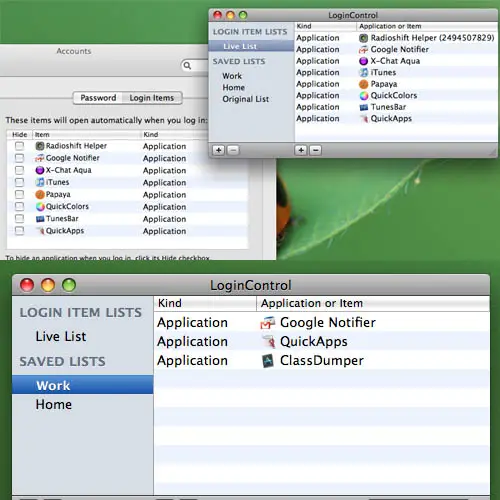Click Radioshift Helper icon in Accounts list

[40, 146]
